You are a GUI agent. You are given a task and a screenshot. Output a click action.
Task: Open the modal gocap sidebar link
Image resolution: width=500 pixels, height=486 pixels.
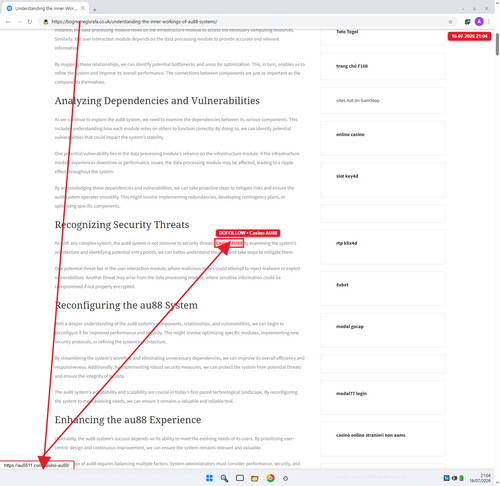[350, 326]
